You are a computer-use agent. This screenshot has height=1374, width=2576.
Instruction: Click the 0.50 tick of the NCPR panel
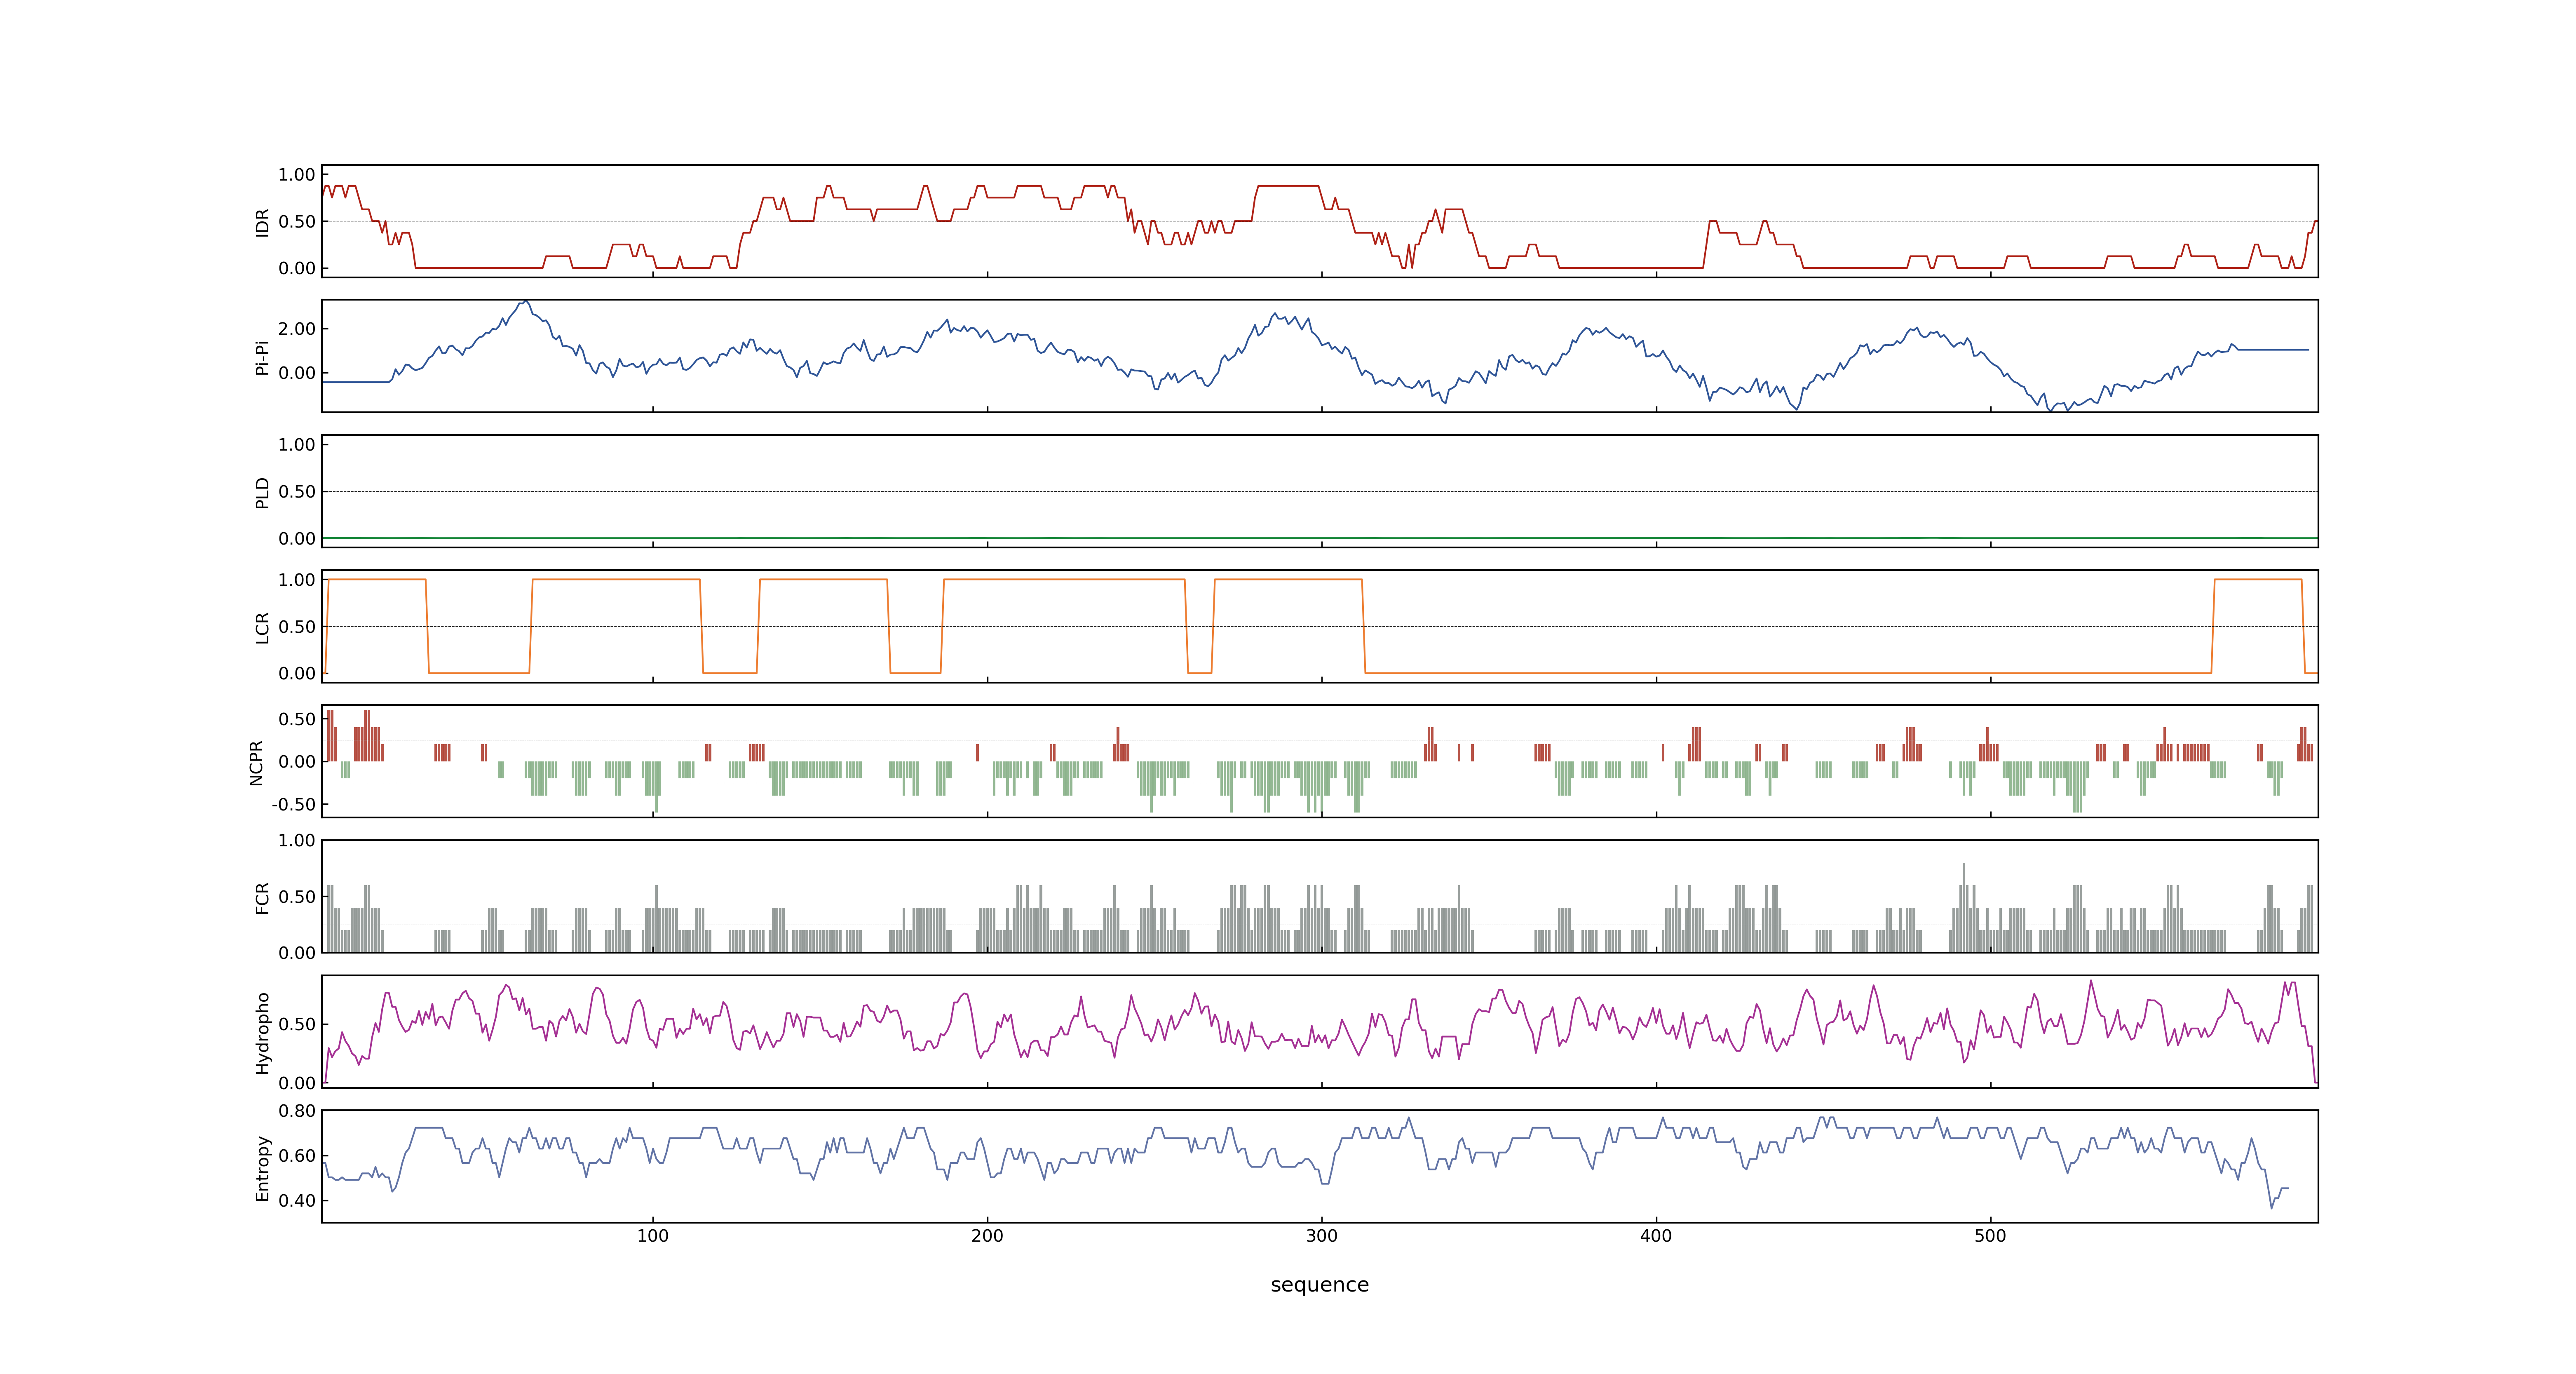click(x=297, y=719)
